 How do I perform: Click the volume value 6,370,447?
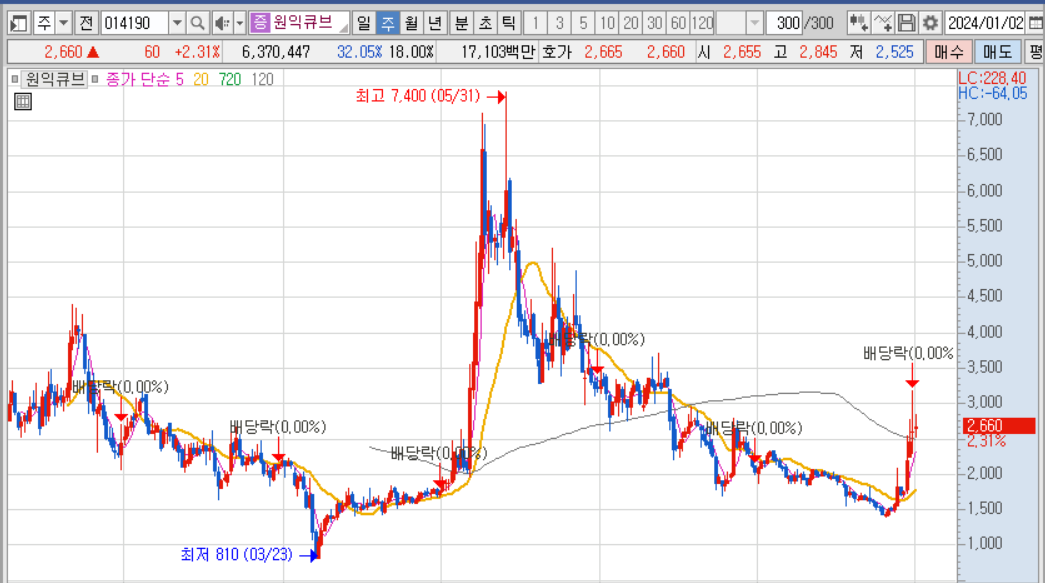point(276,52)
